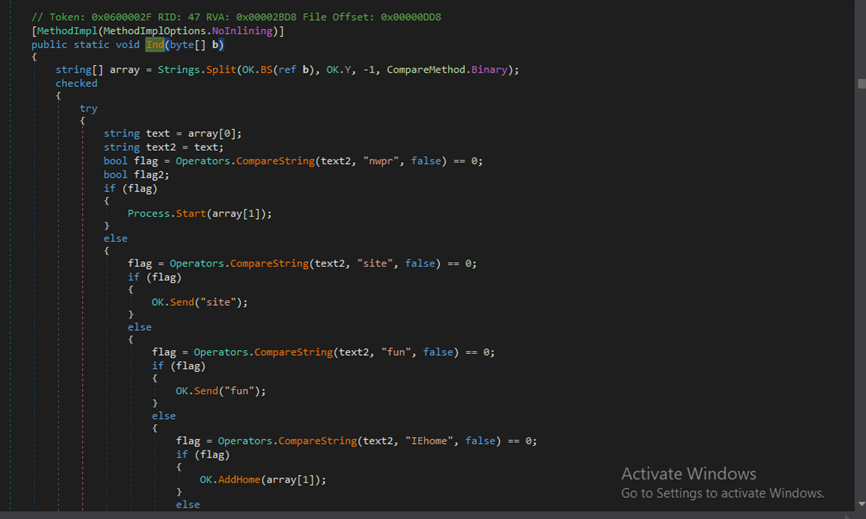
Task: Click the 'string text = array[0];' line
Action: pyautogui.click(x=172, y=134)
